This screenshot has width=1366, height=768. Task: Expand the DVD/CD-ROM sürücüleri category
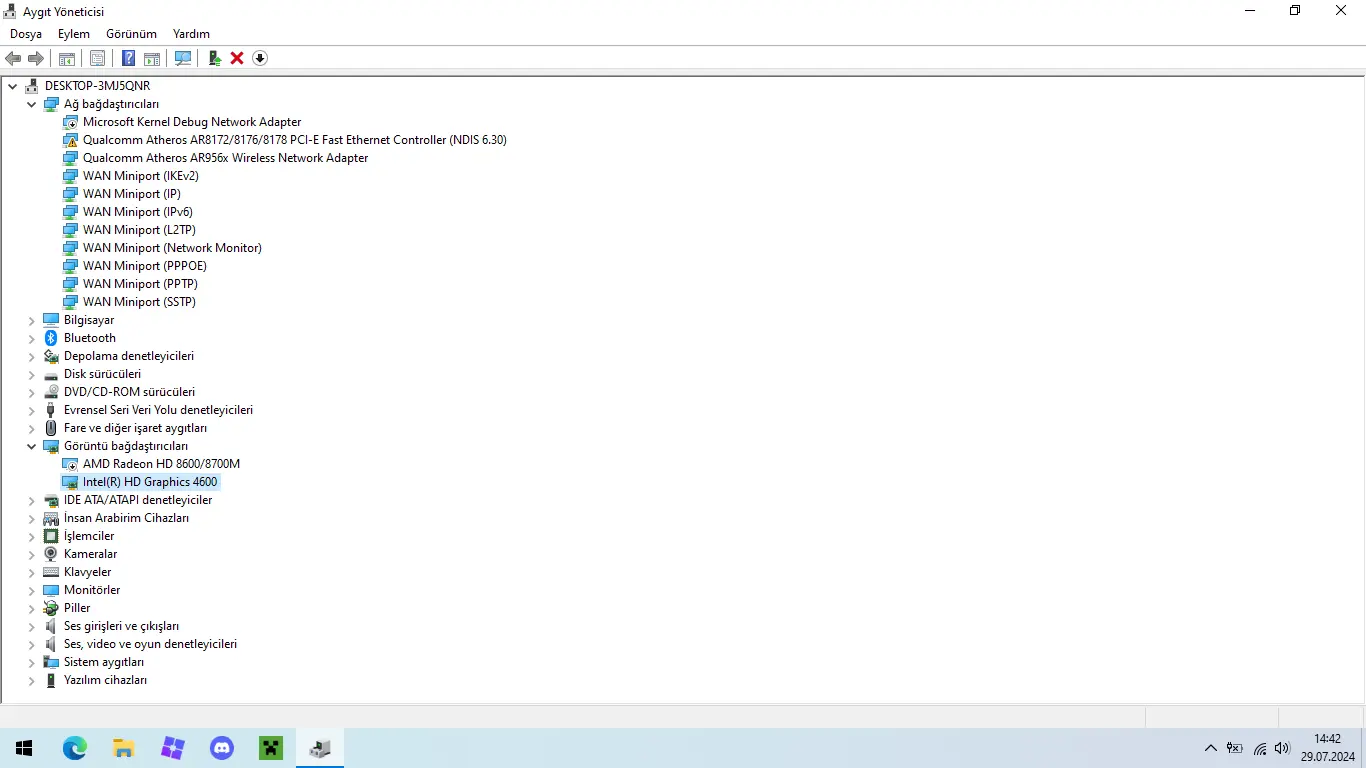coord(32,392)
